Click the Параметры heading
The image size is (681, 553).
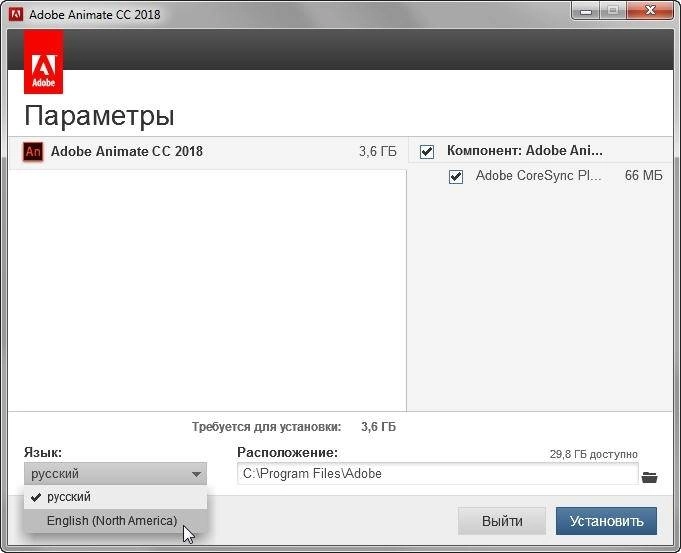pyautogui.click(x=99, y=116)
